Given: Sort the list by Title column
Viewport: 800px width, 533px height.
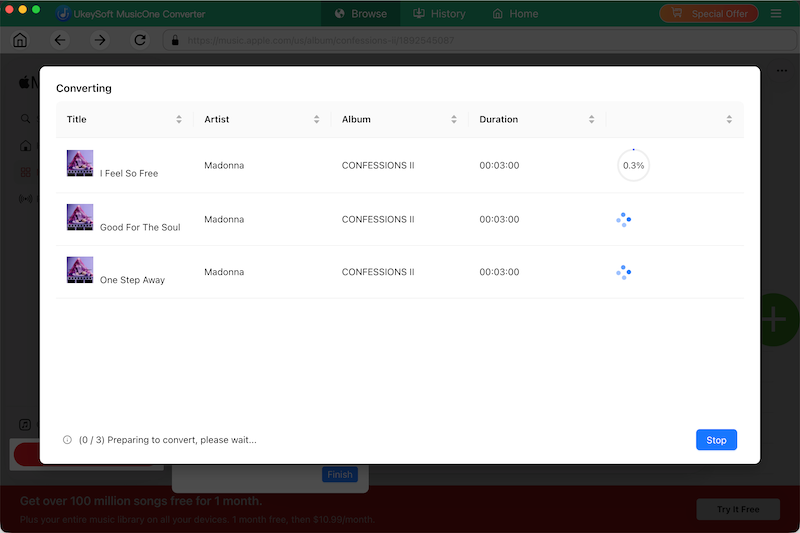Looking at the screenshot, I should pyautogui.click(x=179, y=119).
